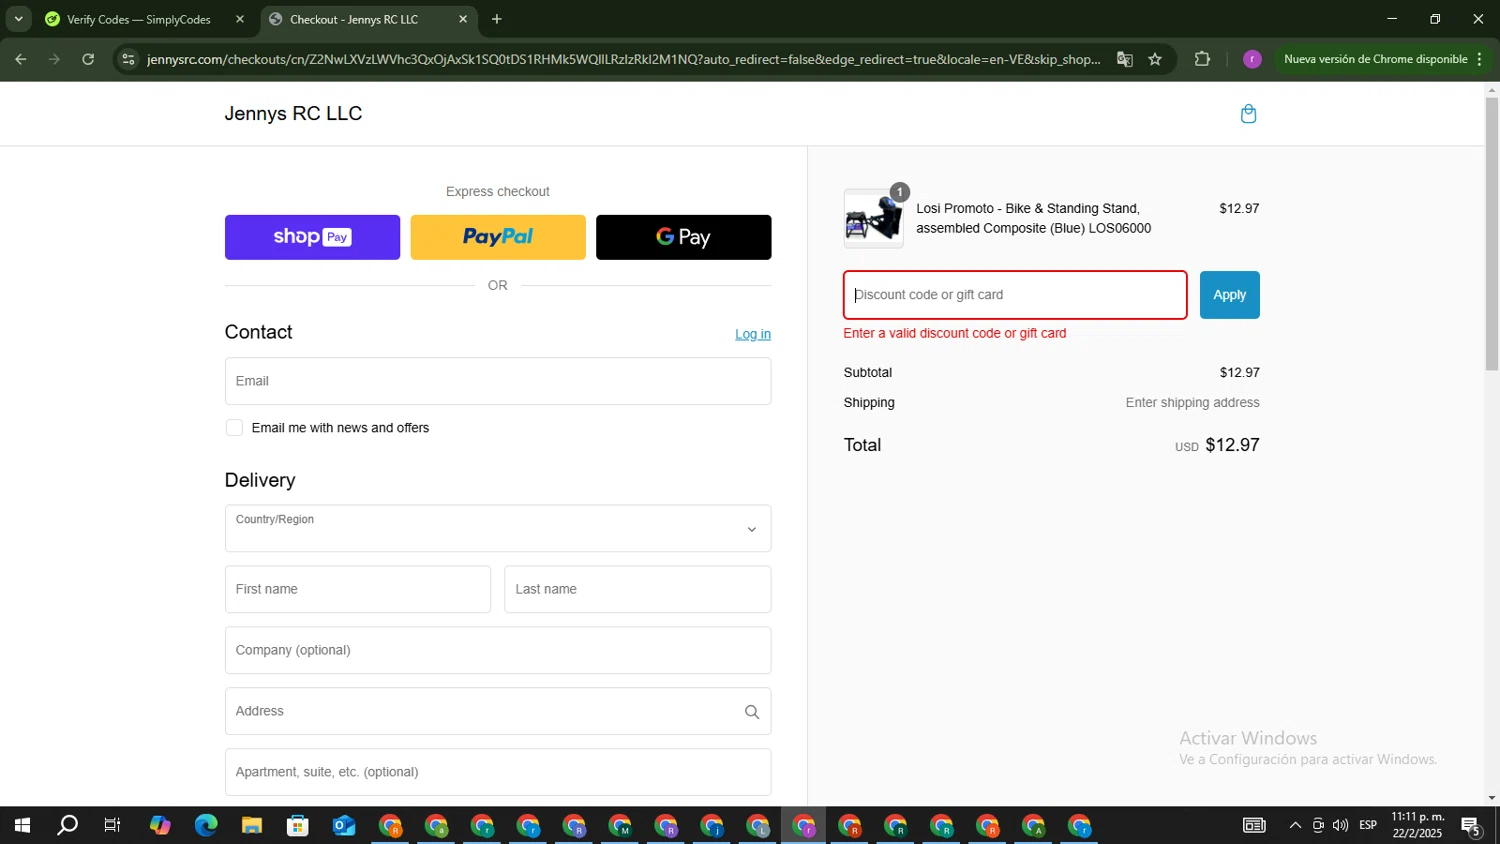Expand the Country/Region dropdown
This screenshot has height=844, width=1500.
[498, 528]
